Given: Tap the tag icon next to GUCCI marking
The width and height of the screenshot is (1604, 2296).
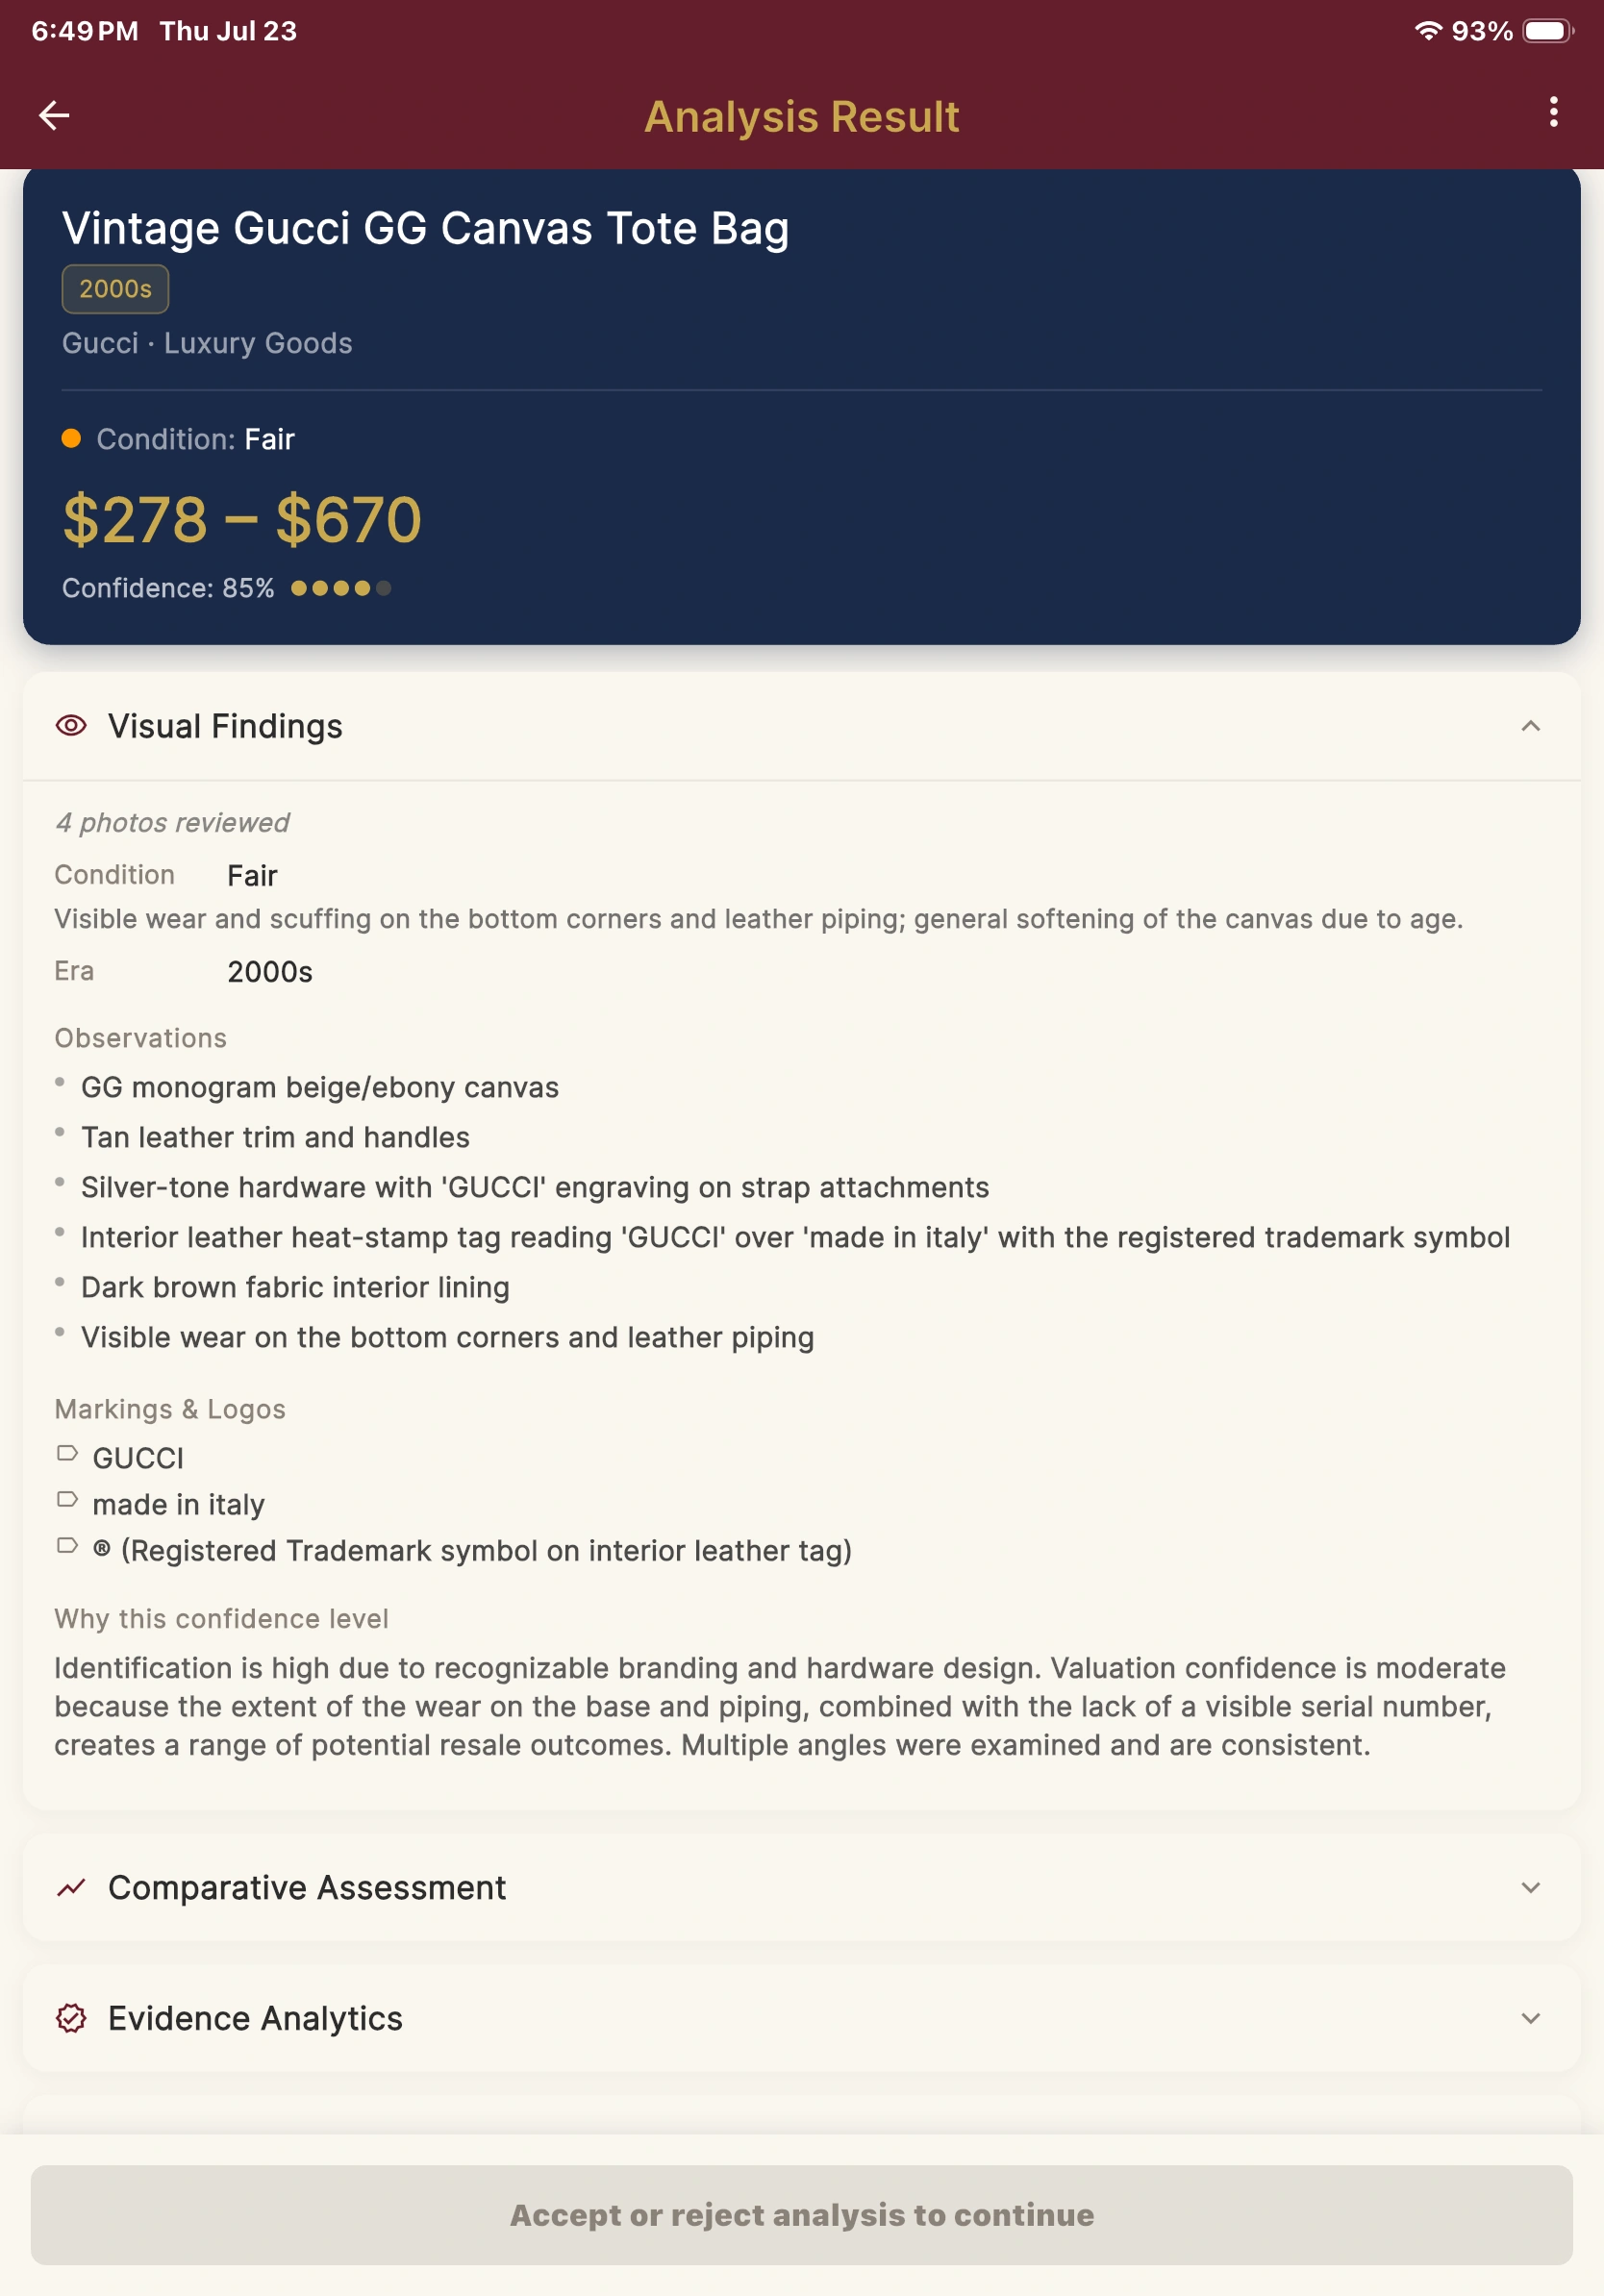Looking at the screenshot, I should click(67, 1453).
